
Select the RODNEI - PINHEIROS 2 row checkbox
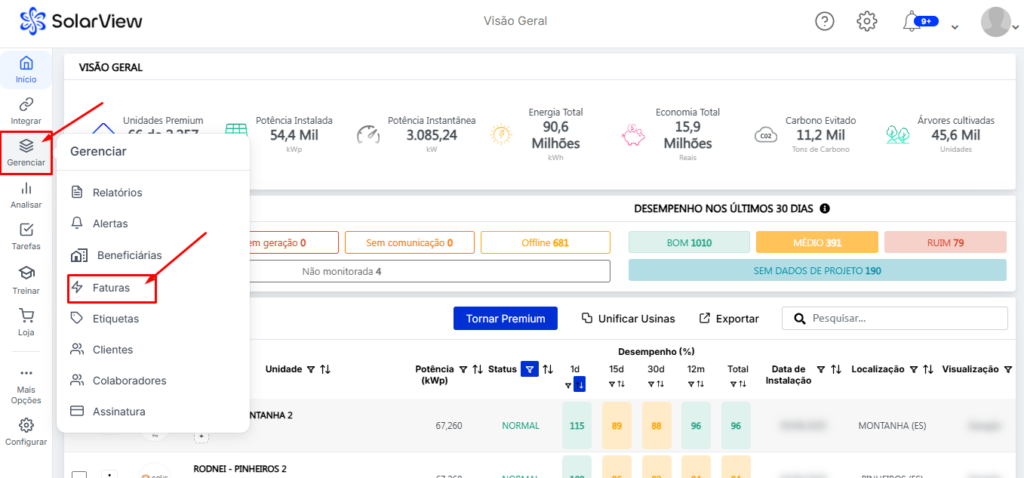click(80, 474)
